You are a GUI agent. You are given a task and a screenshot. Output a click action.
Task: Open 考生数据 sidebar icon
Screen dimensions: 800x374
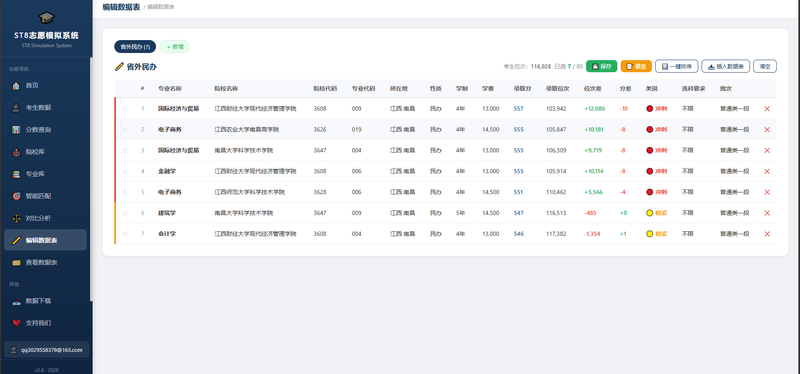pyautogui.click(x=16, y=108)
